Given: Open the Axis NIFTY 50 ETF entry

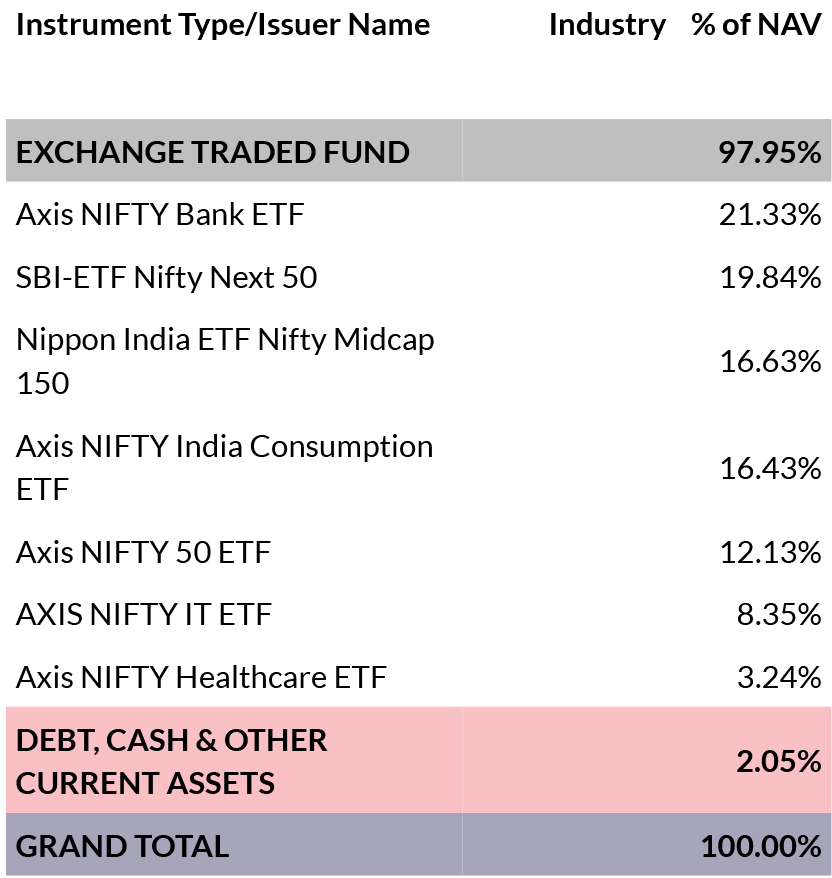Looking at the screenshot, I should (143, 552).
